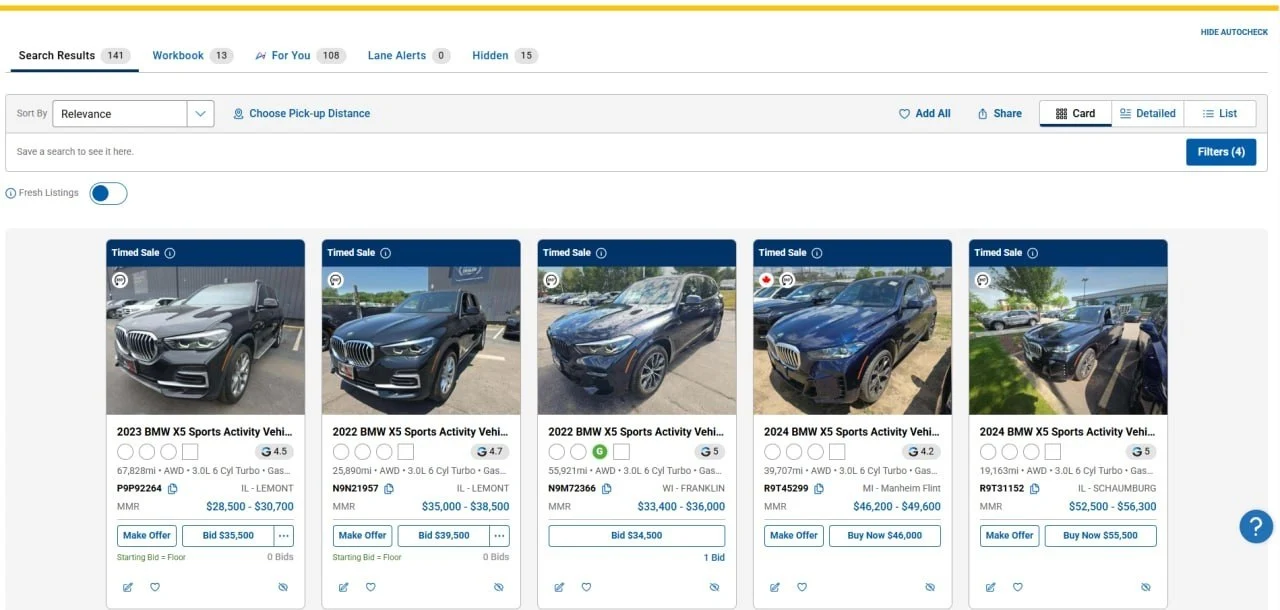
Task: Click Buy Now $46,000
Action: 885,535
